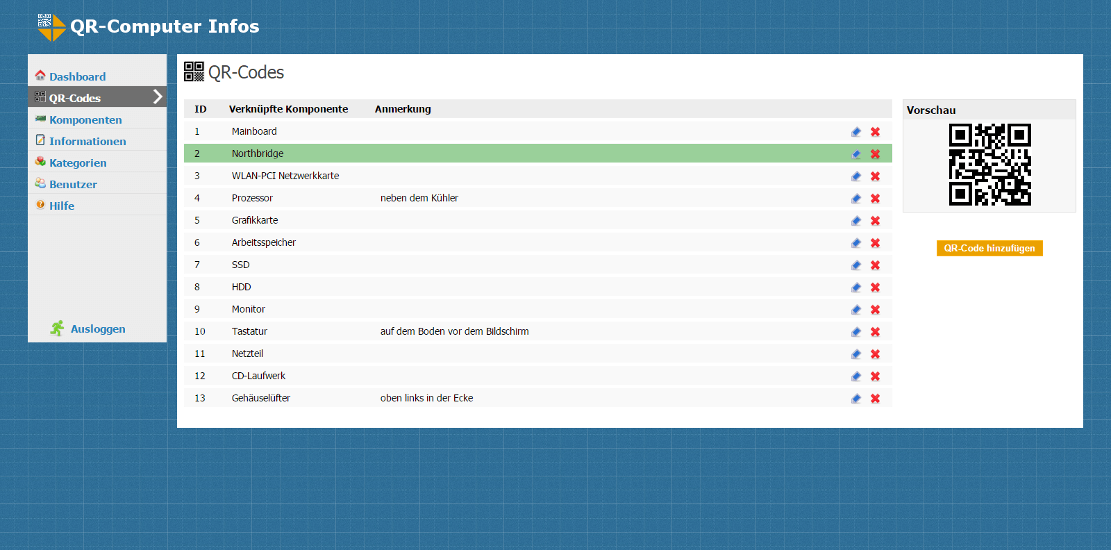This screenshot has height=550, width=1111.
Task: Click the QR code preview image
Action: 990,164
